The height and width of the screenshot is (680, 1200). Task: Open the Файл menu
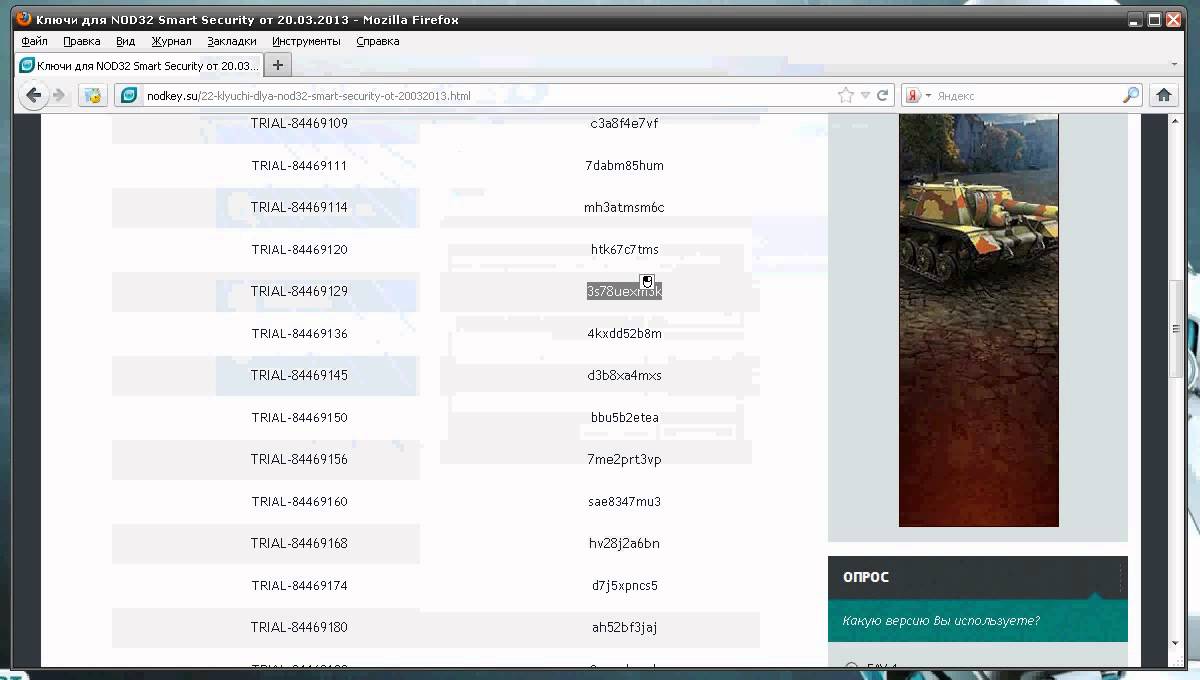(34, 41)
